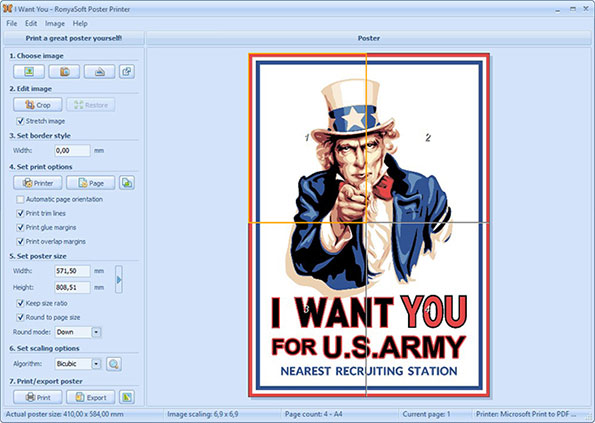This screenshot has height=423, width=595.
Task: Click the Print button
Action: [x=38, y=397]
